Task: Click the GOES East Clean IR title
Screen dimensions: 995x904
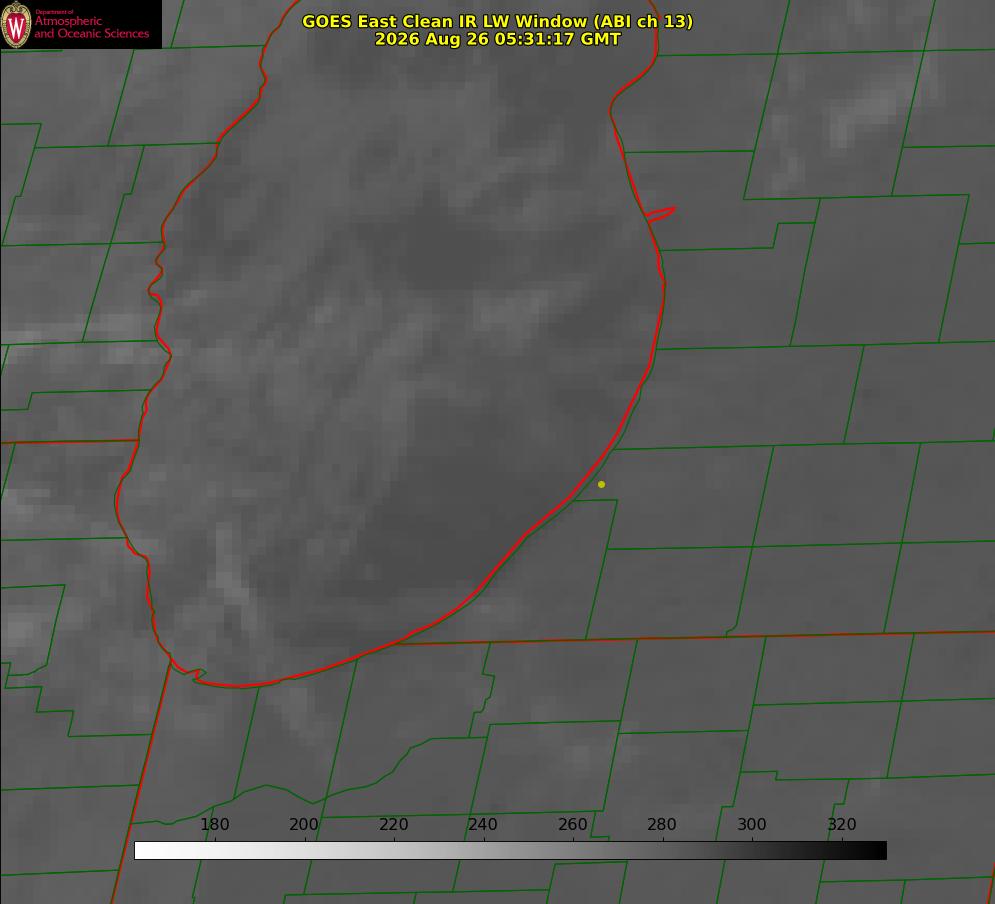Action: [x=498, y=21]
